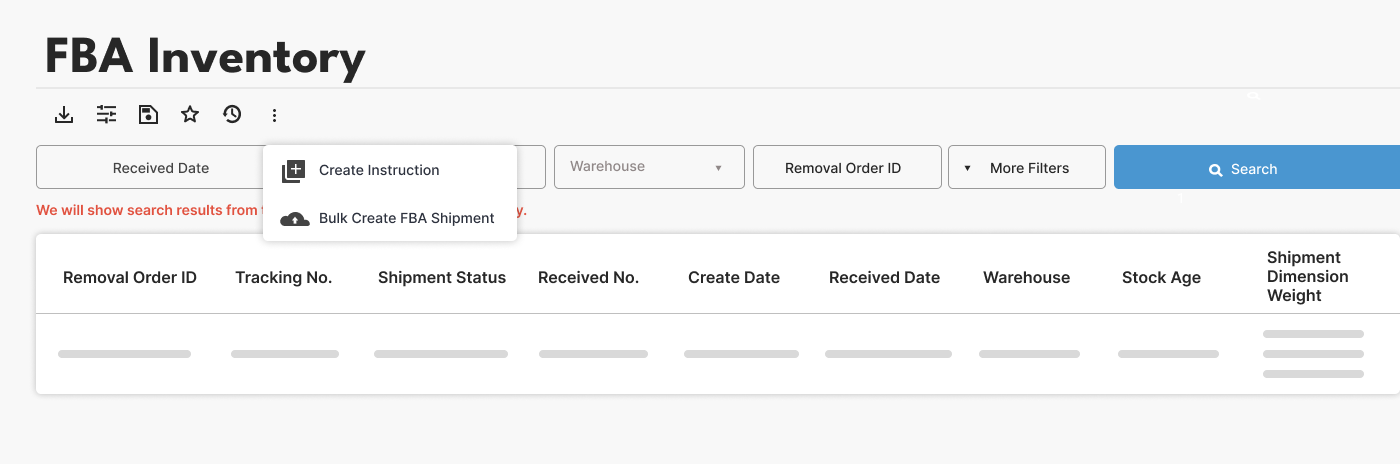
Task: Click the save view disk icon
Action: click(x=148, y=115)
